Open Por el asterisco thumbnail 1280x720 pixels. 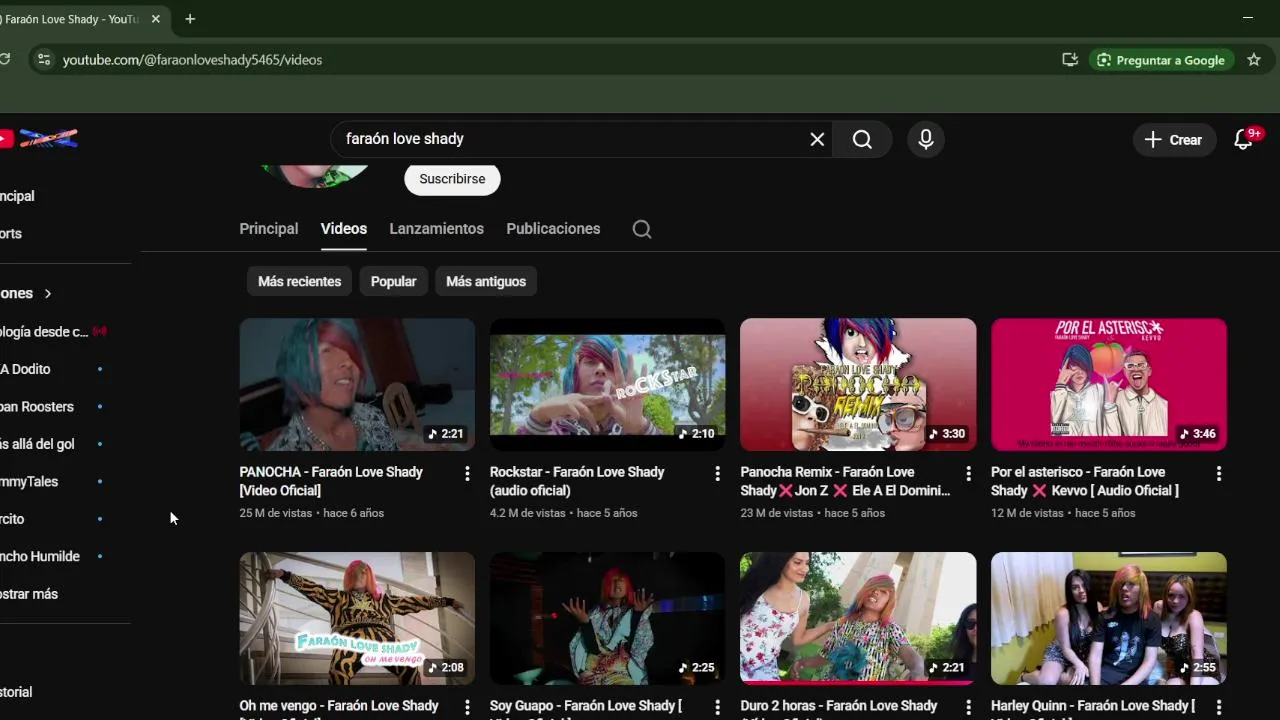1108,385
